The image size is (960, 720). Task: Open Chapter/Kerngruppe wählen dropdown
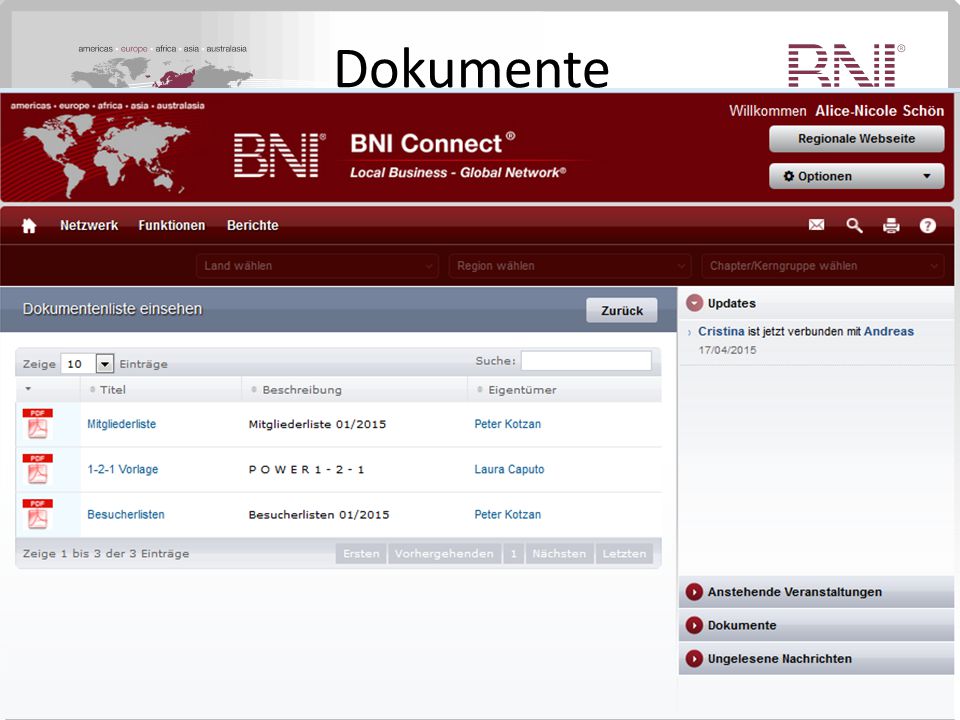coord(822,266)
